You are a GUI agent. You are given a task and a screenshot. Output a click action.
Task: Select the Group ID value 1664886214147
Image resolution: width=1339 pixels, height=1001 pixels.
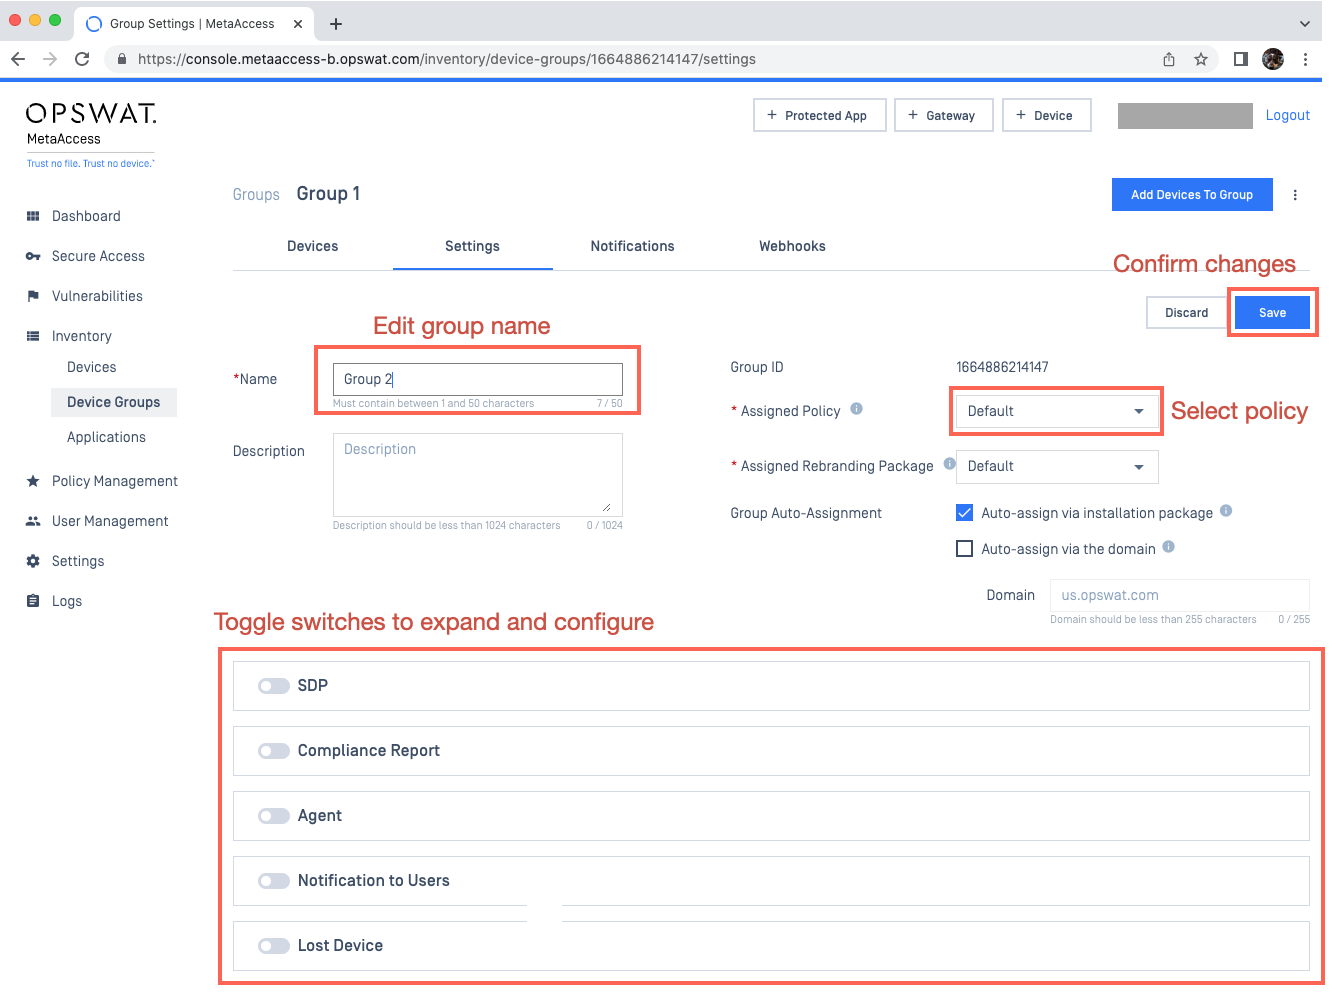coord(1002,367)
